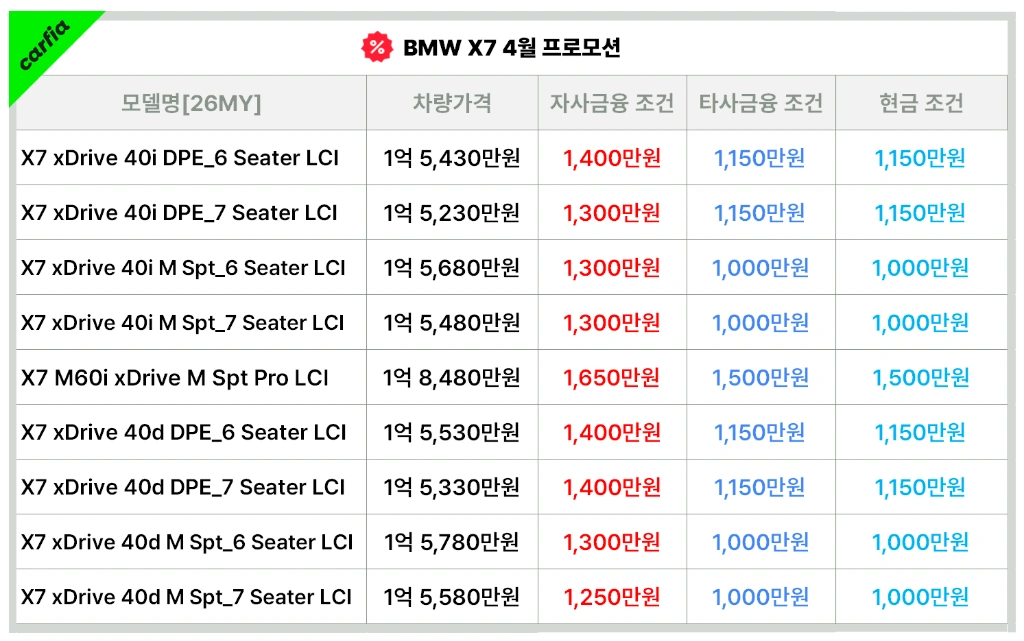Click red '1,400만원' in 40d DPE_7 Seater row
1024x641 pixels.
click(x=612, y=487)
